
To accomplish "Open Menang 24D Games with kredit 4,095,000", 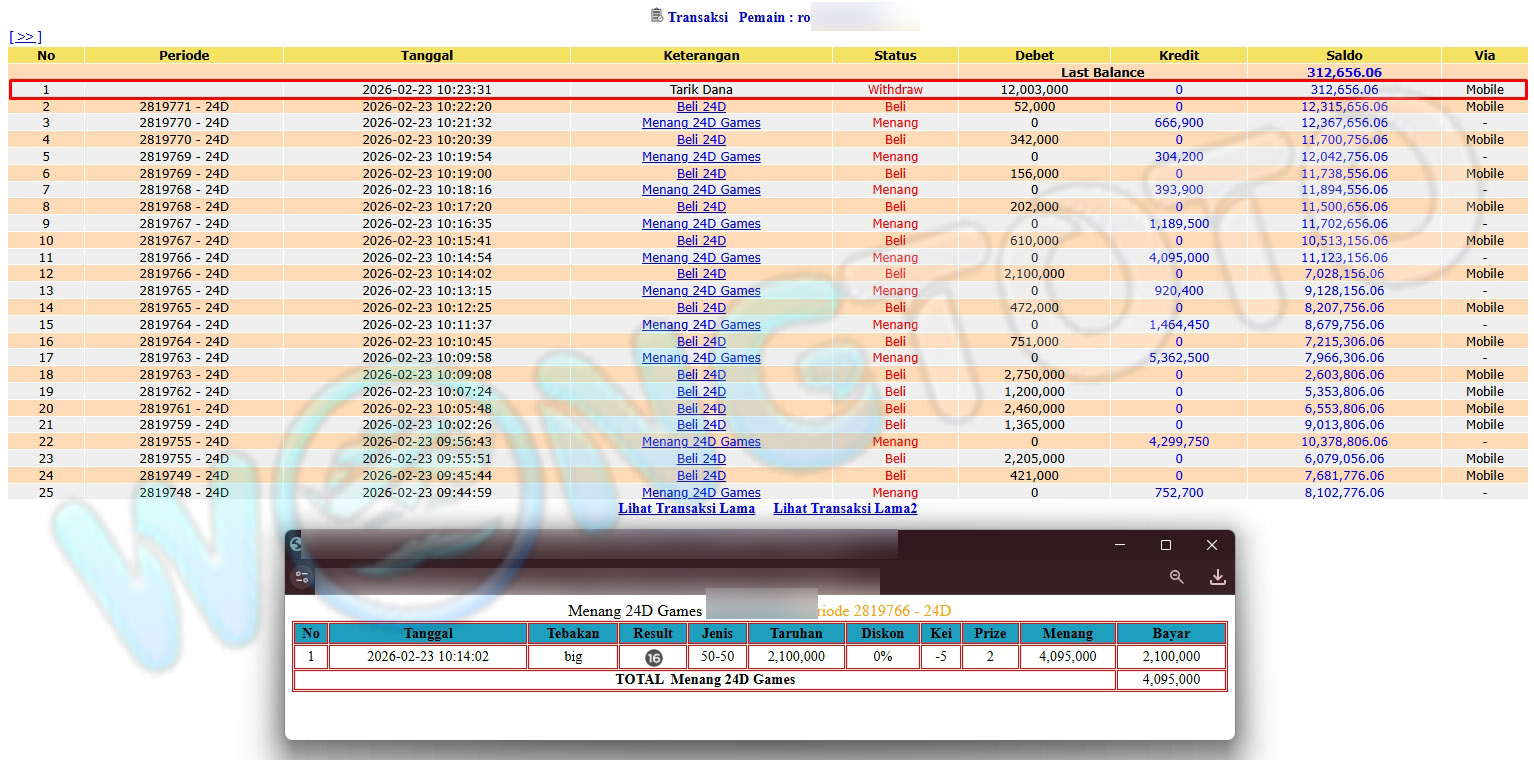I will 701,257.
